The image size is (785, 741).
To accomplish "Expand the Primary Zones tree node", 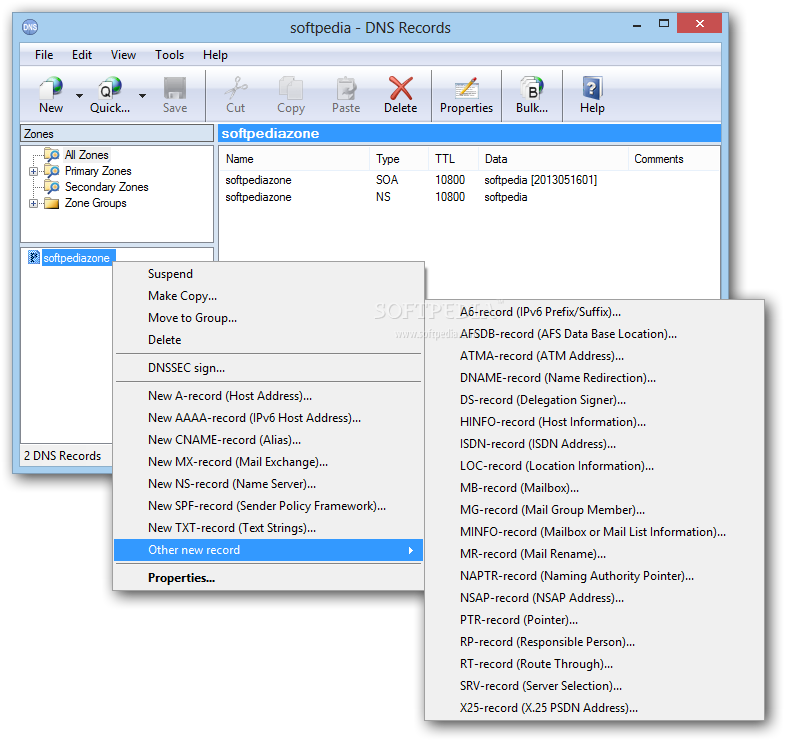I will click(x=33, y=171).
